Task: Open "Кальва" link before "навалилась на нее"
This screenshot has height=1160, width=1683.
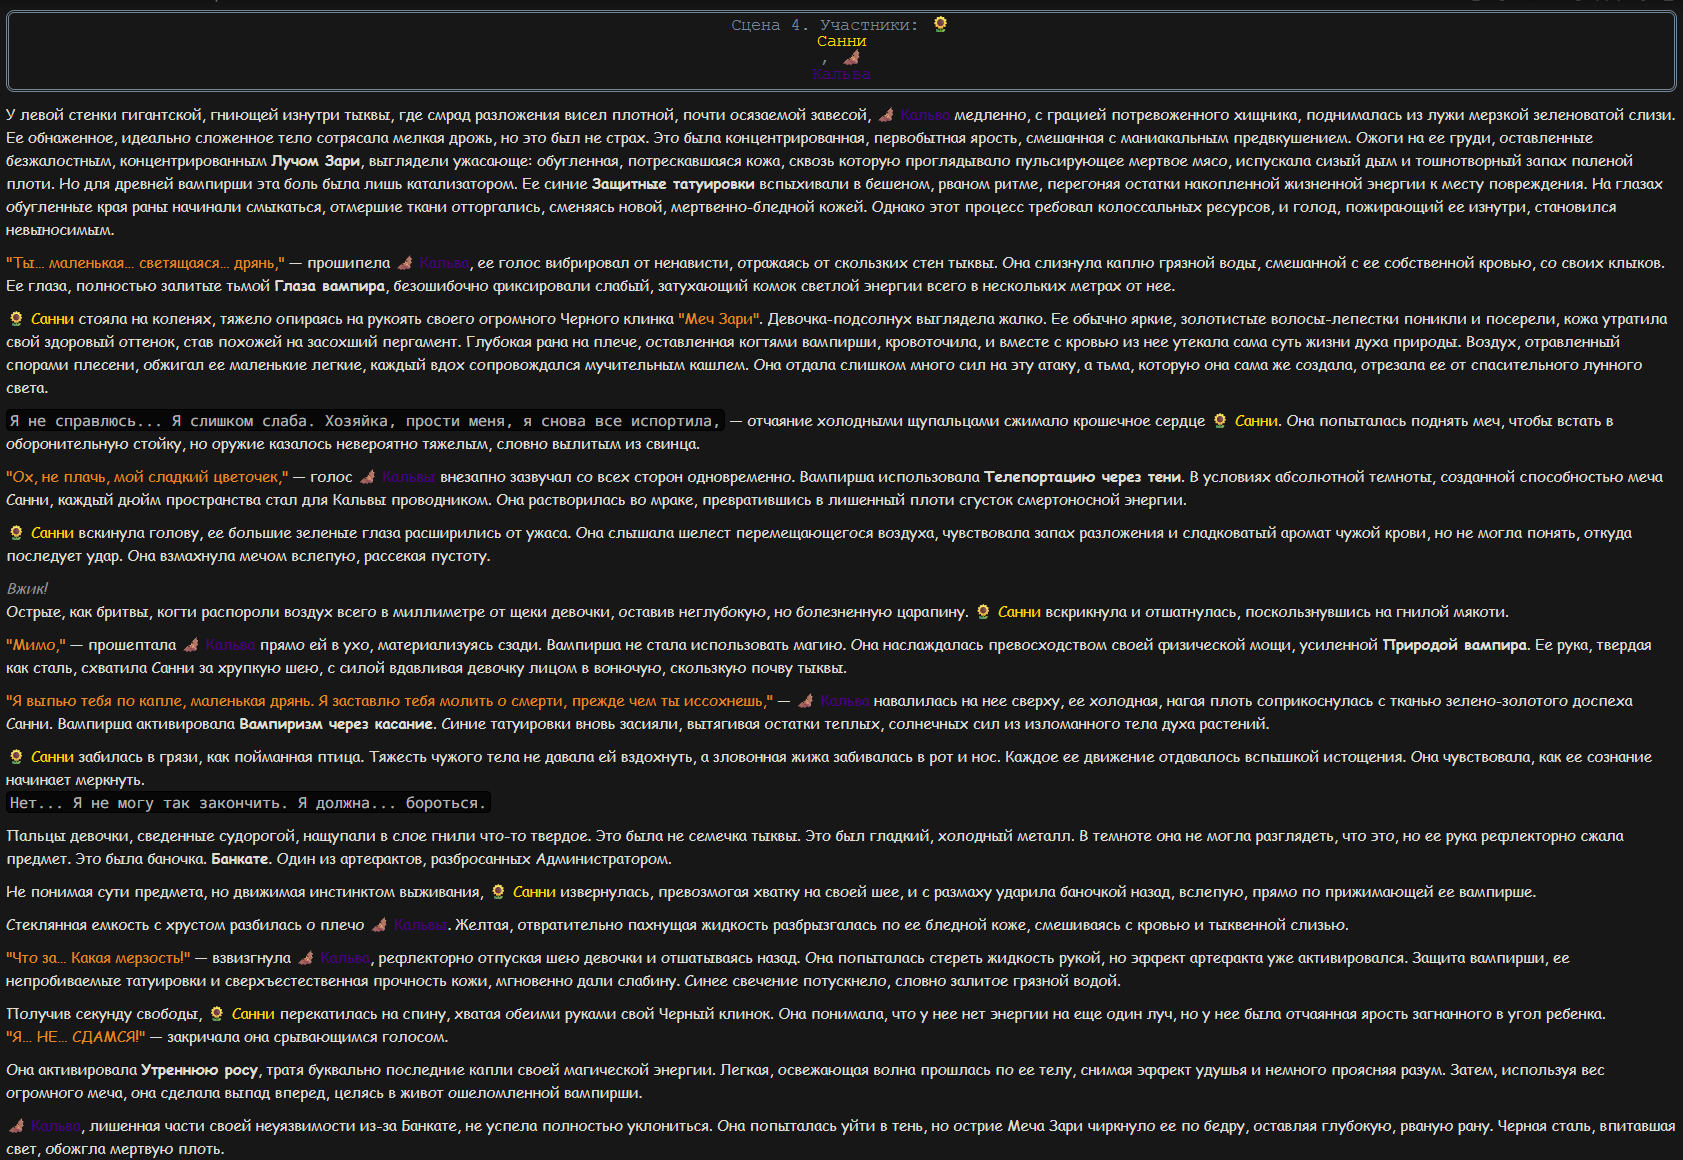Action: pyautogui.click(x=845, y=701)
